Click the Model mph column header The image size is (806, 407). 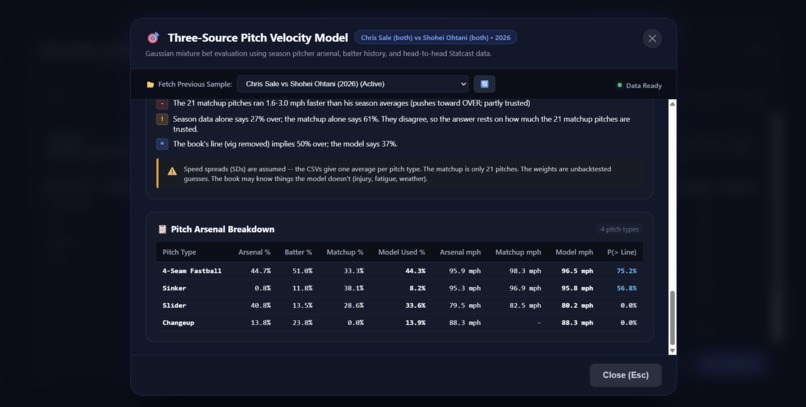(x=574, y=252)
